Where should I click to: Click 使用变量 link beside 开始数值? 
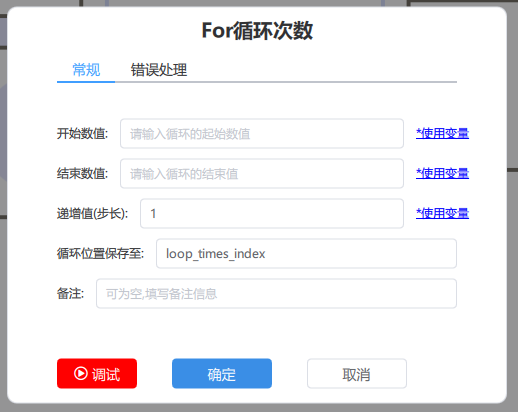[x=442, y=133]
